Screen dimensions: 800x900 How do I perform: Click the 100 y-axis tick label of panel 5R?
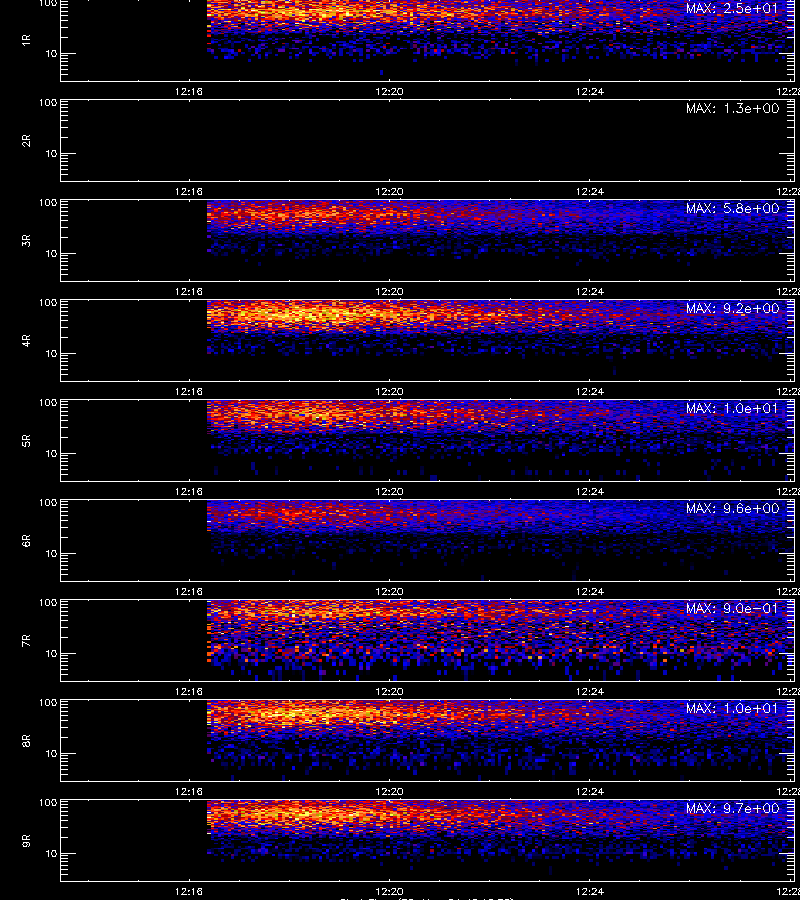click(x=48, y=403)
